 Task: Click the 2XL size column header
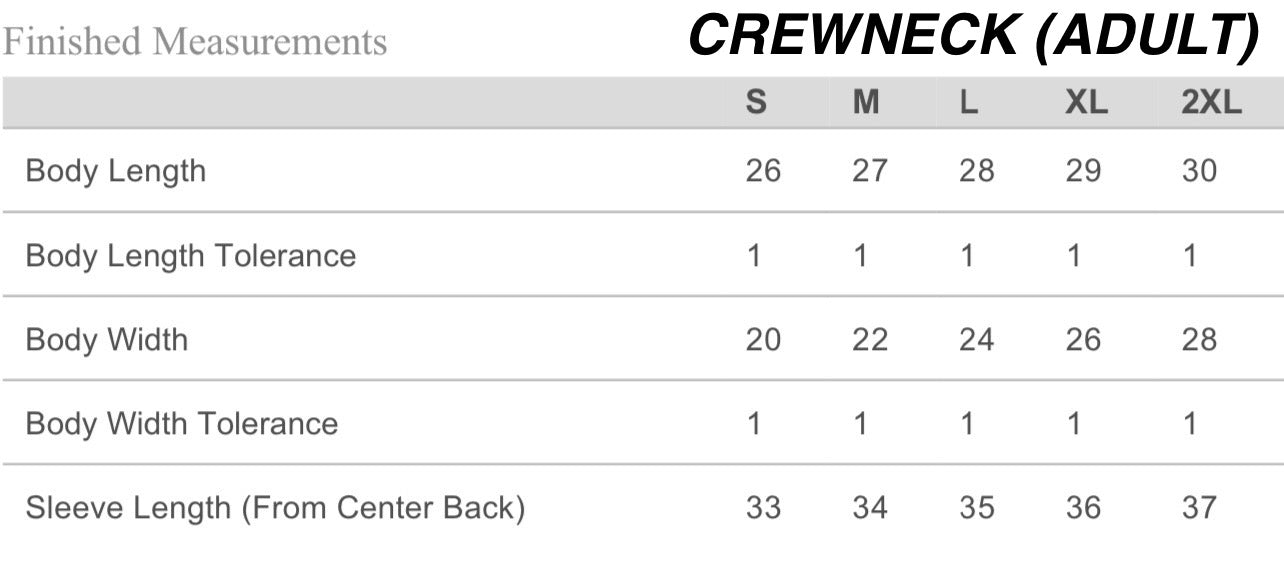(1211, 103)
